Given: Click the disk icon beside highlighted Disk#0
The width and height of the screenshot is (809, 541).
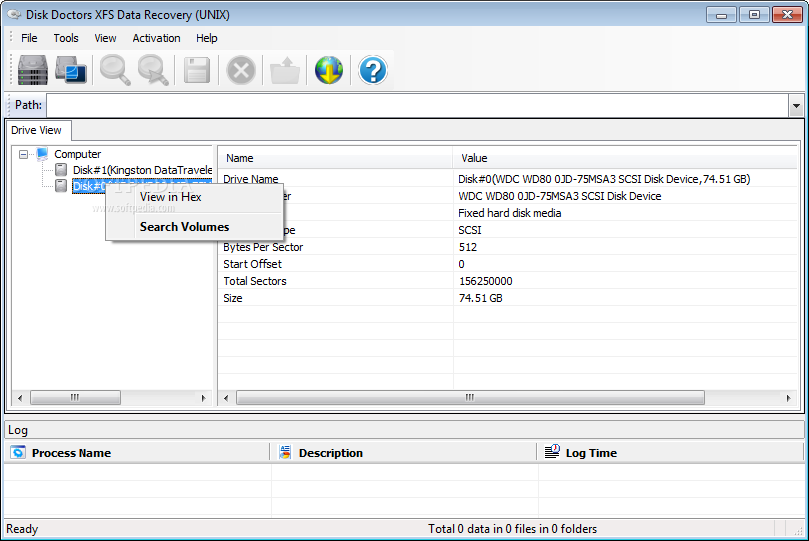Looking at the screenshot, I should click(x=61, y=186).
